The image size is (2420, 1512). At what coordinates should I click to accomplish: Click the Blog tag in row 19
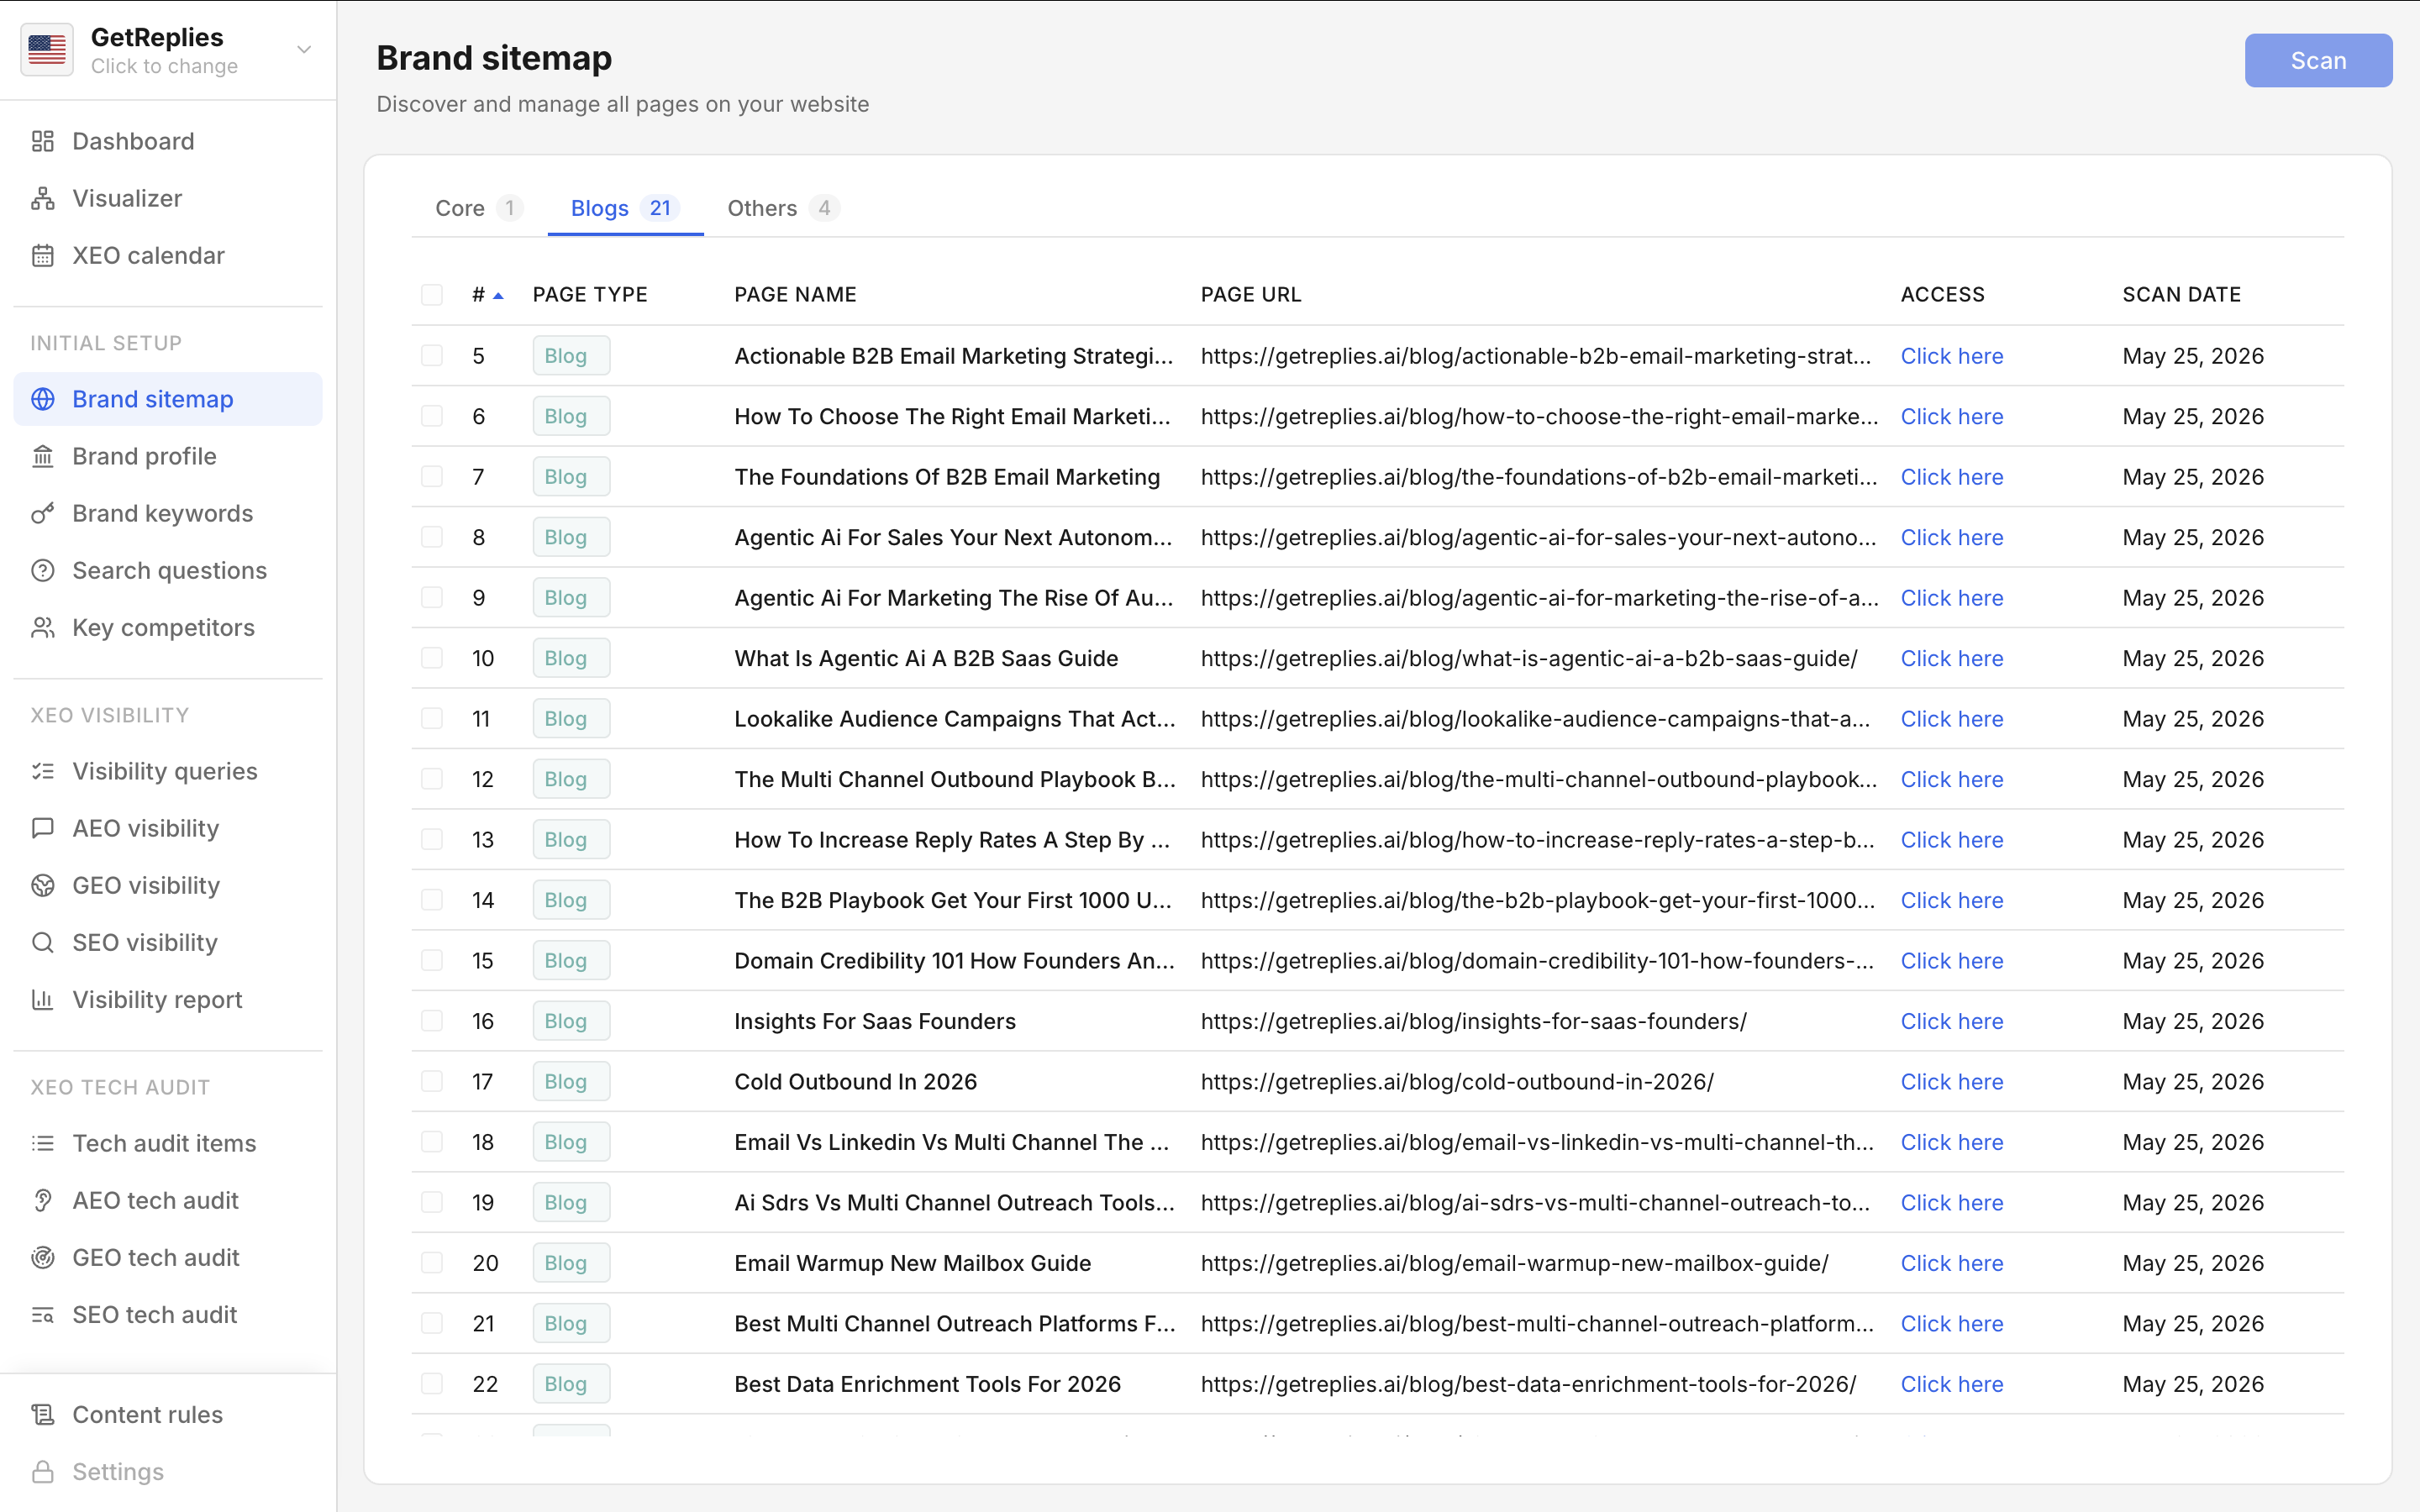571,1202
